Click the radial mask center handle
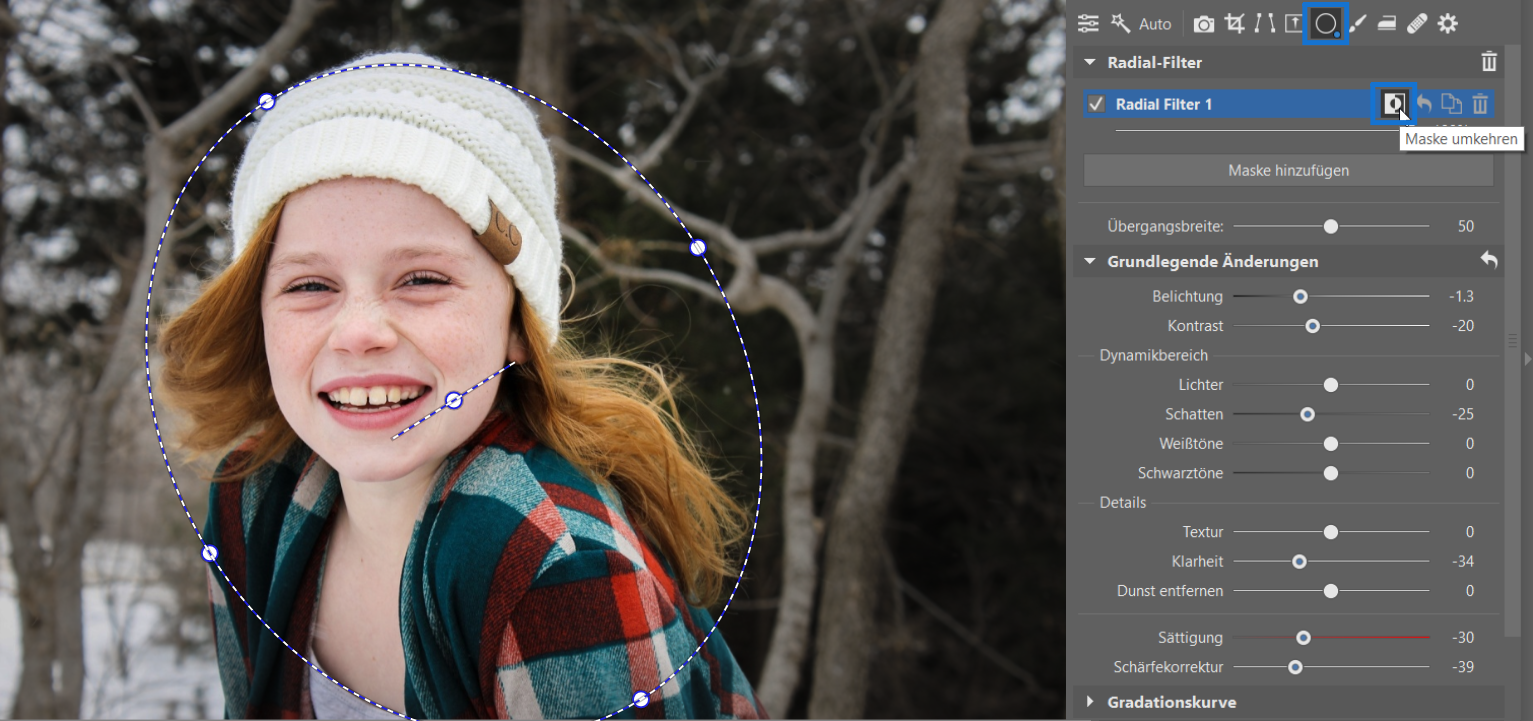The image size is (1533, 721). [453, 400]
